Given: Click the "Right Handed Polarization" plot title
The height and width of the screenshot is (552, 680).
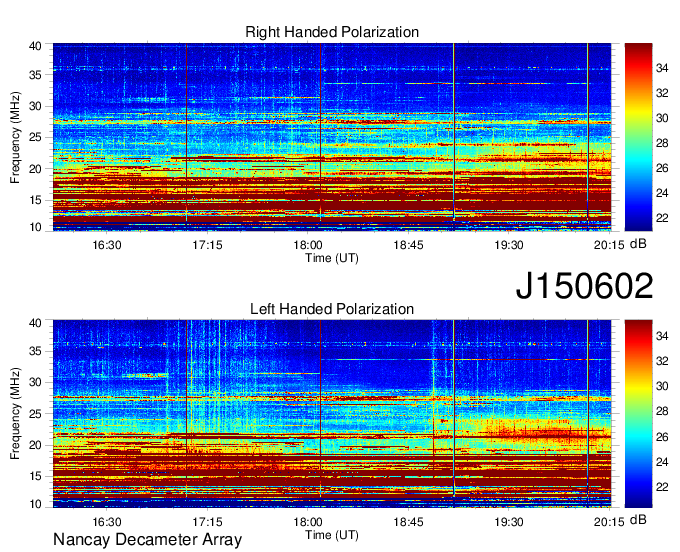Looking at the screenshot, I should (332, 32).
